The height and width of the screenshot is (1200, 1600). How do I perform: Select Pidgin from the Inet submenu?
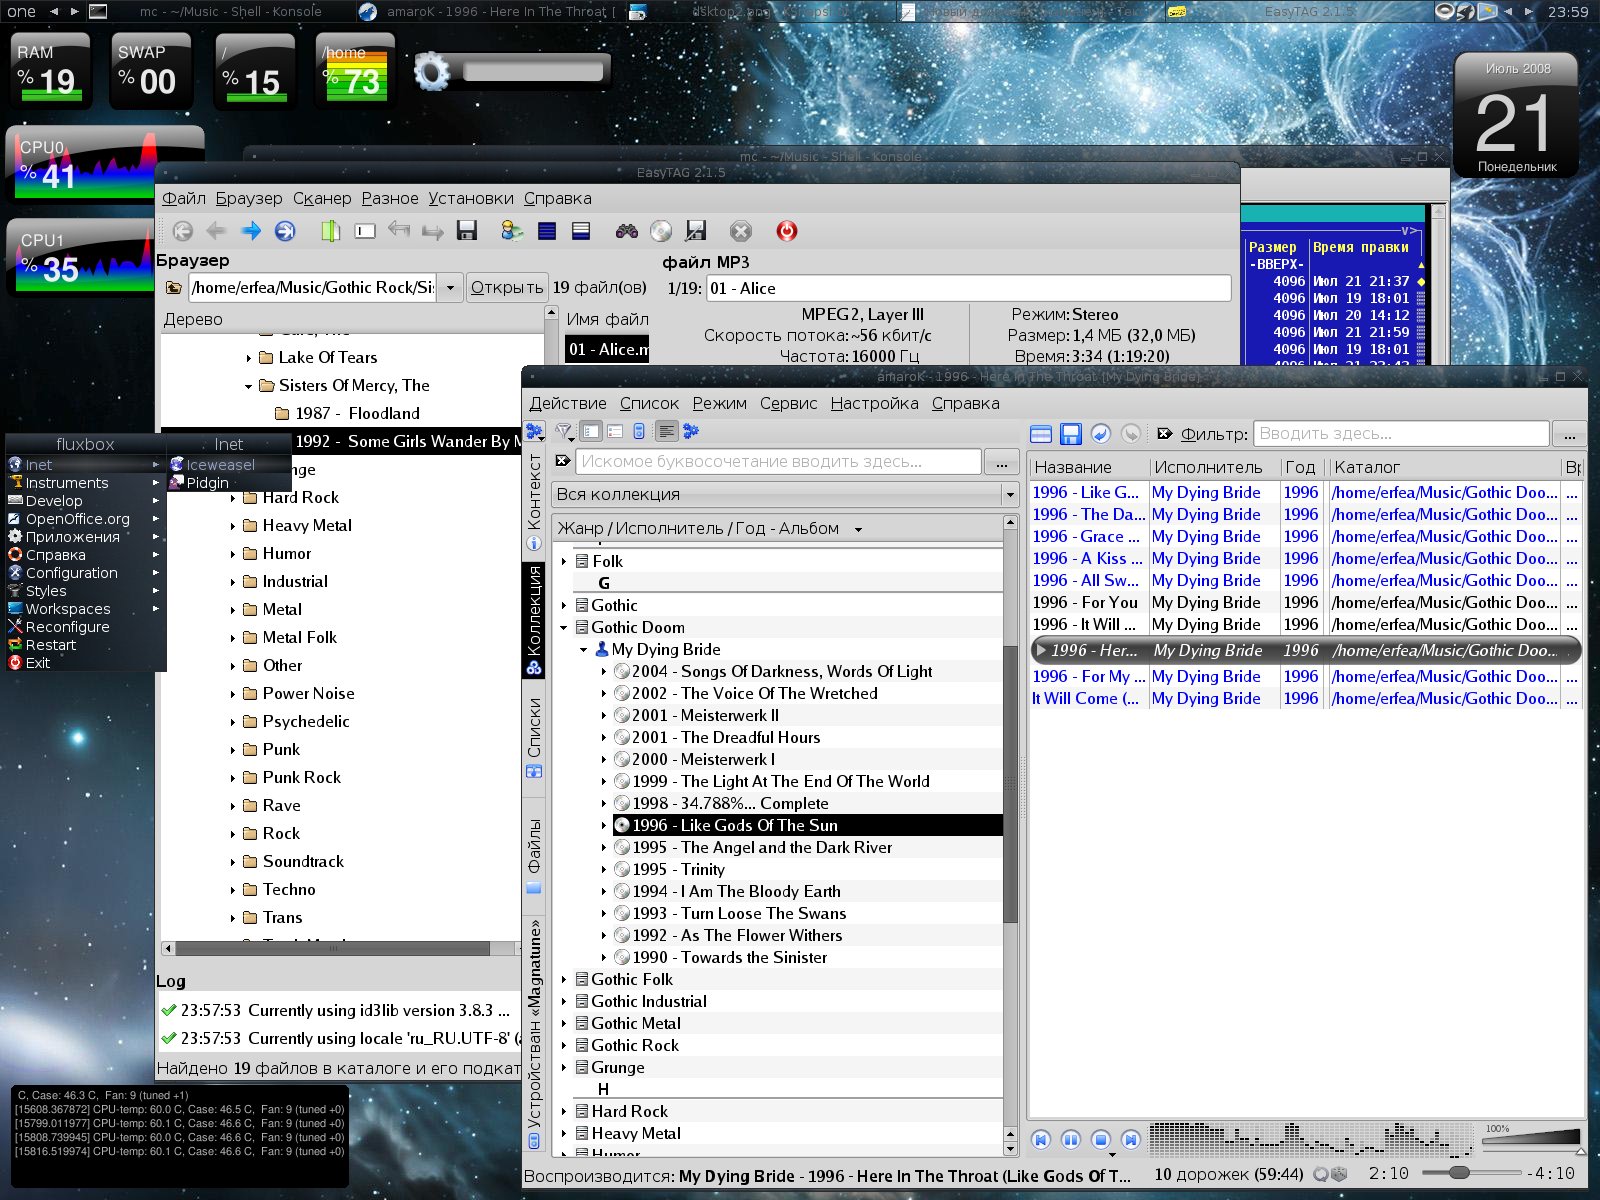tap(207, 483)
